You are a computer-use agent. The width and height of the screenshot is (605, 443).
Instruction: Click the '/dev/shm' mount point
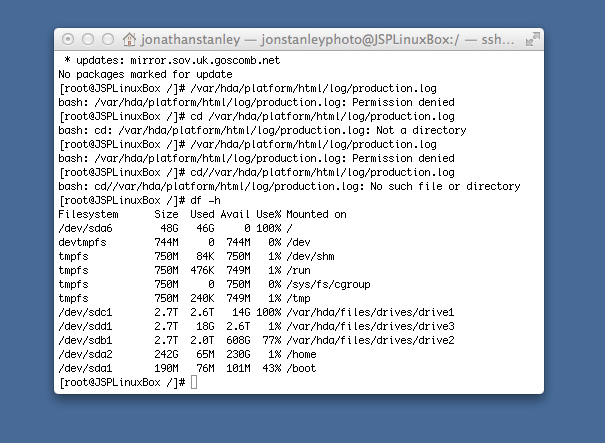(311, 257)
